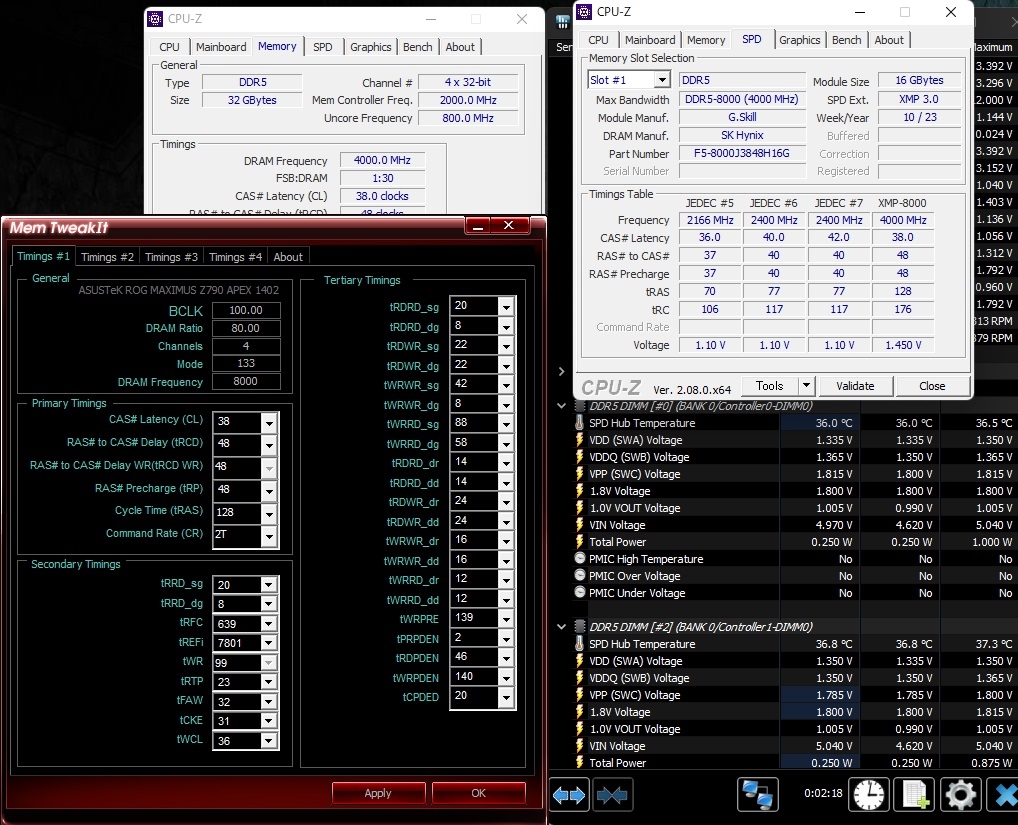Click the Validate button in CPU-Z
The height and width of the screenshot is (825, 1018).
coord(855,386)
